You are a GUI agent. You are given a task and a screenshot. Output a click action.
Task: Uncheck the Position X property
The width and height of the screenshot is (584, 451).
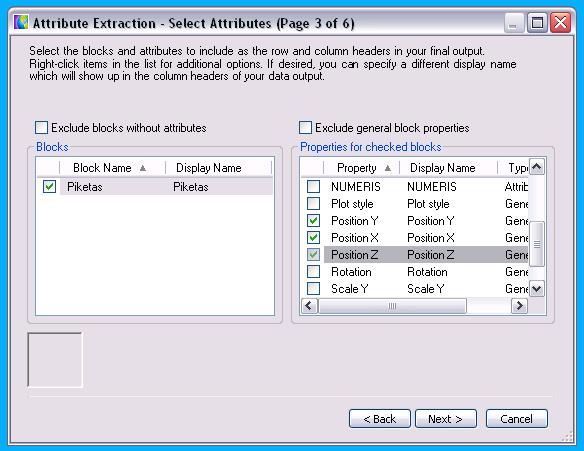[x=313, y=238]
